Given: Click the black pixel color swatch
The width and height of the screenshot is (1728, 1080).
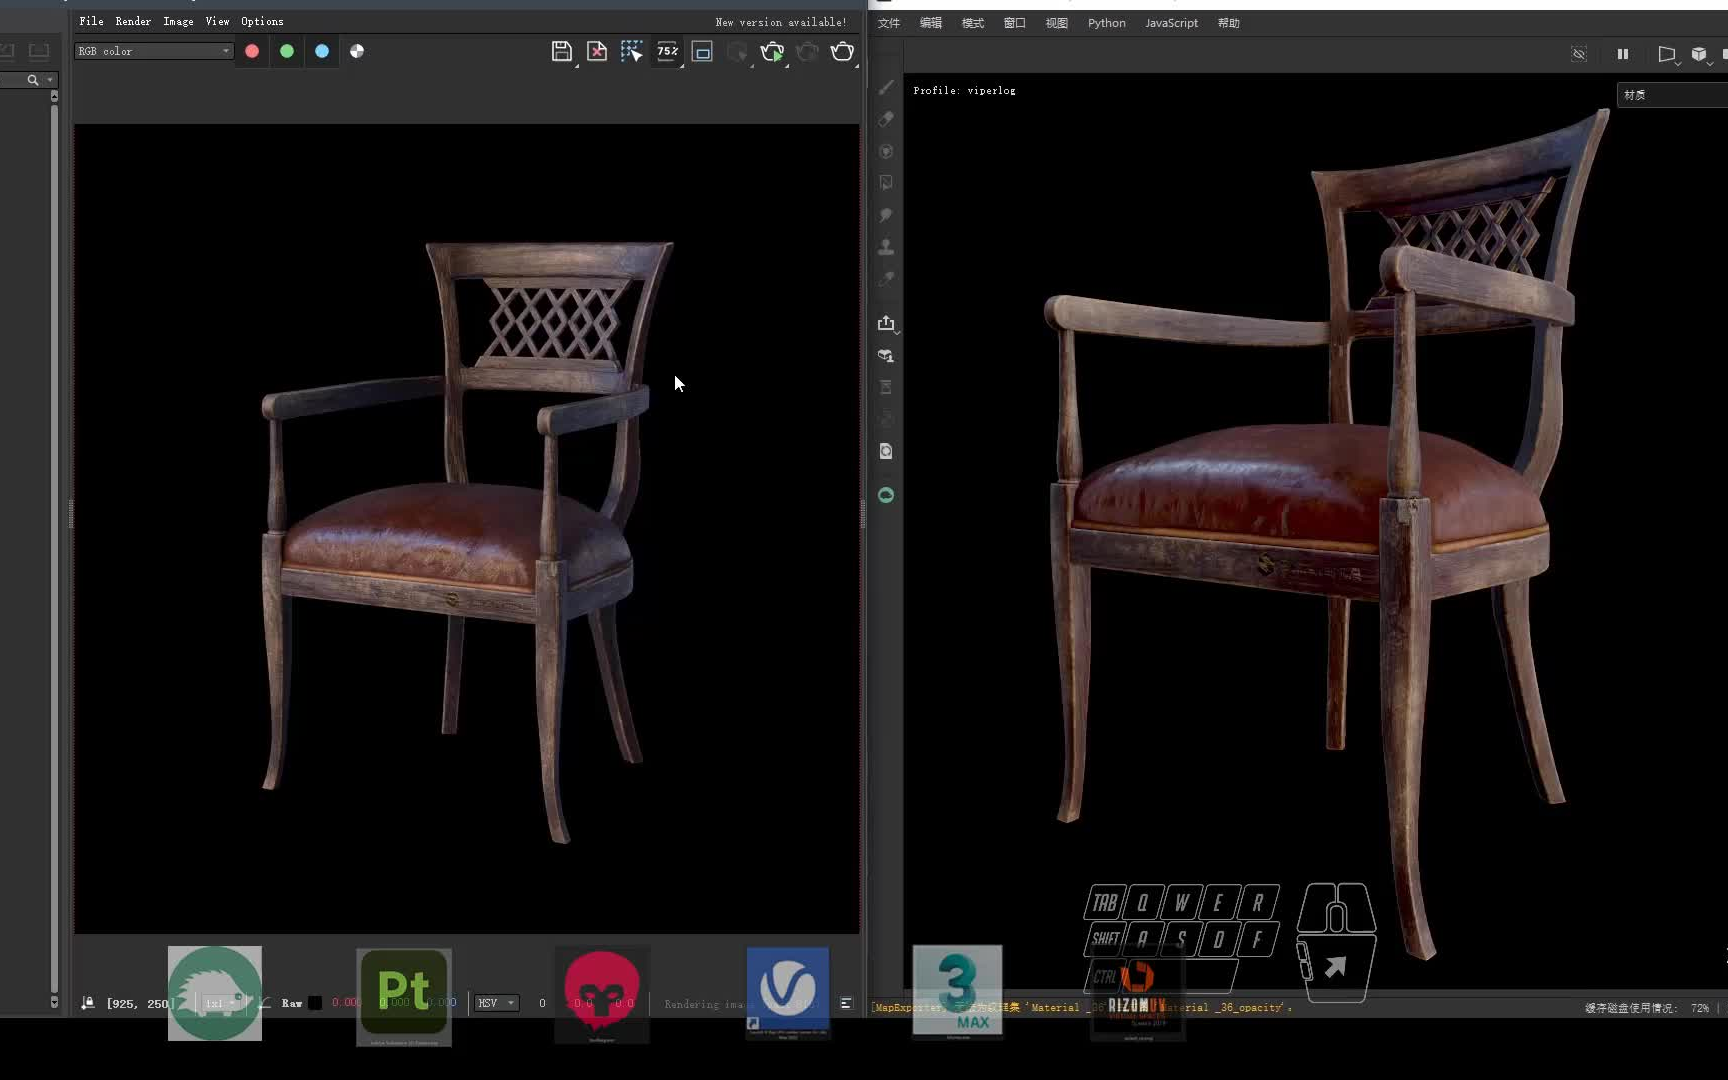Looking at the screenshot, I should pyautogui.click(x=315, y=1003).
